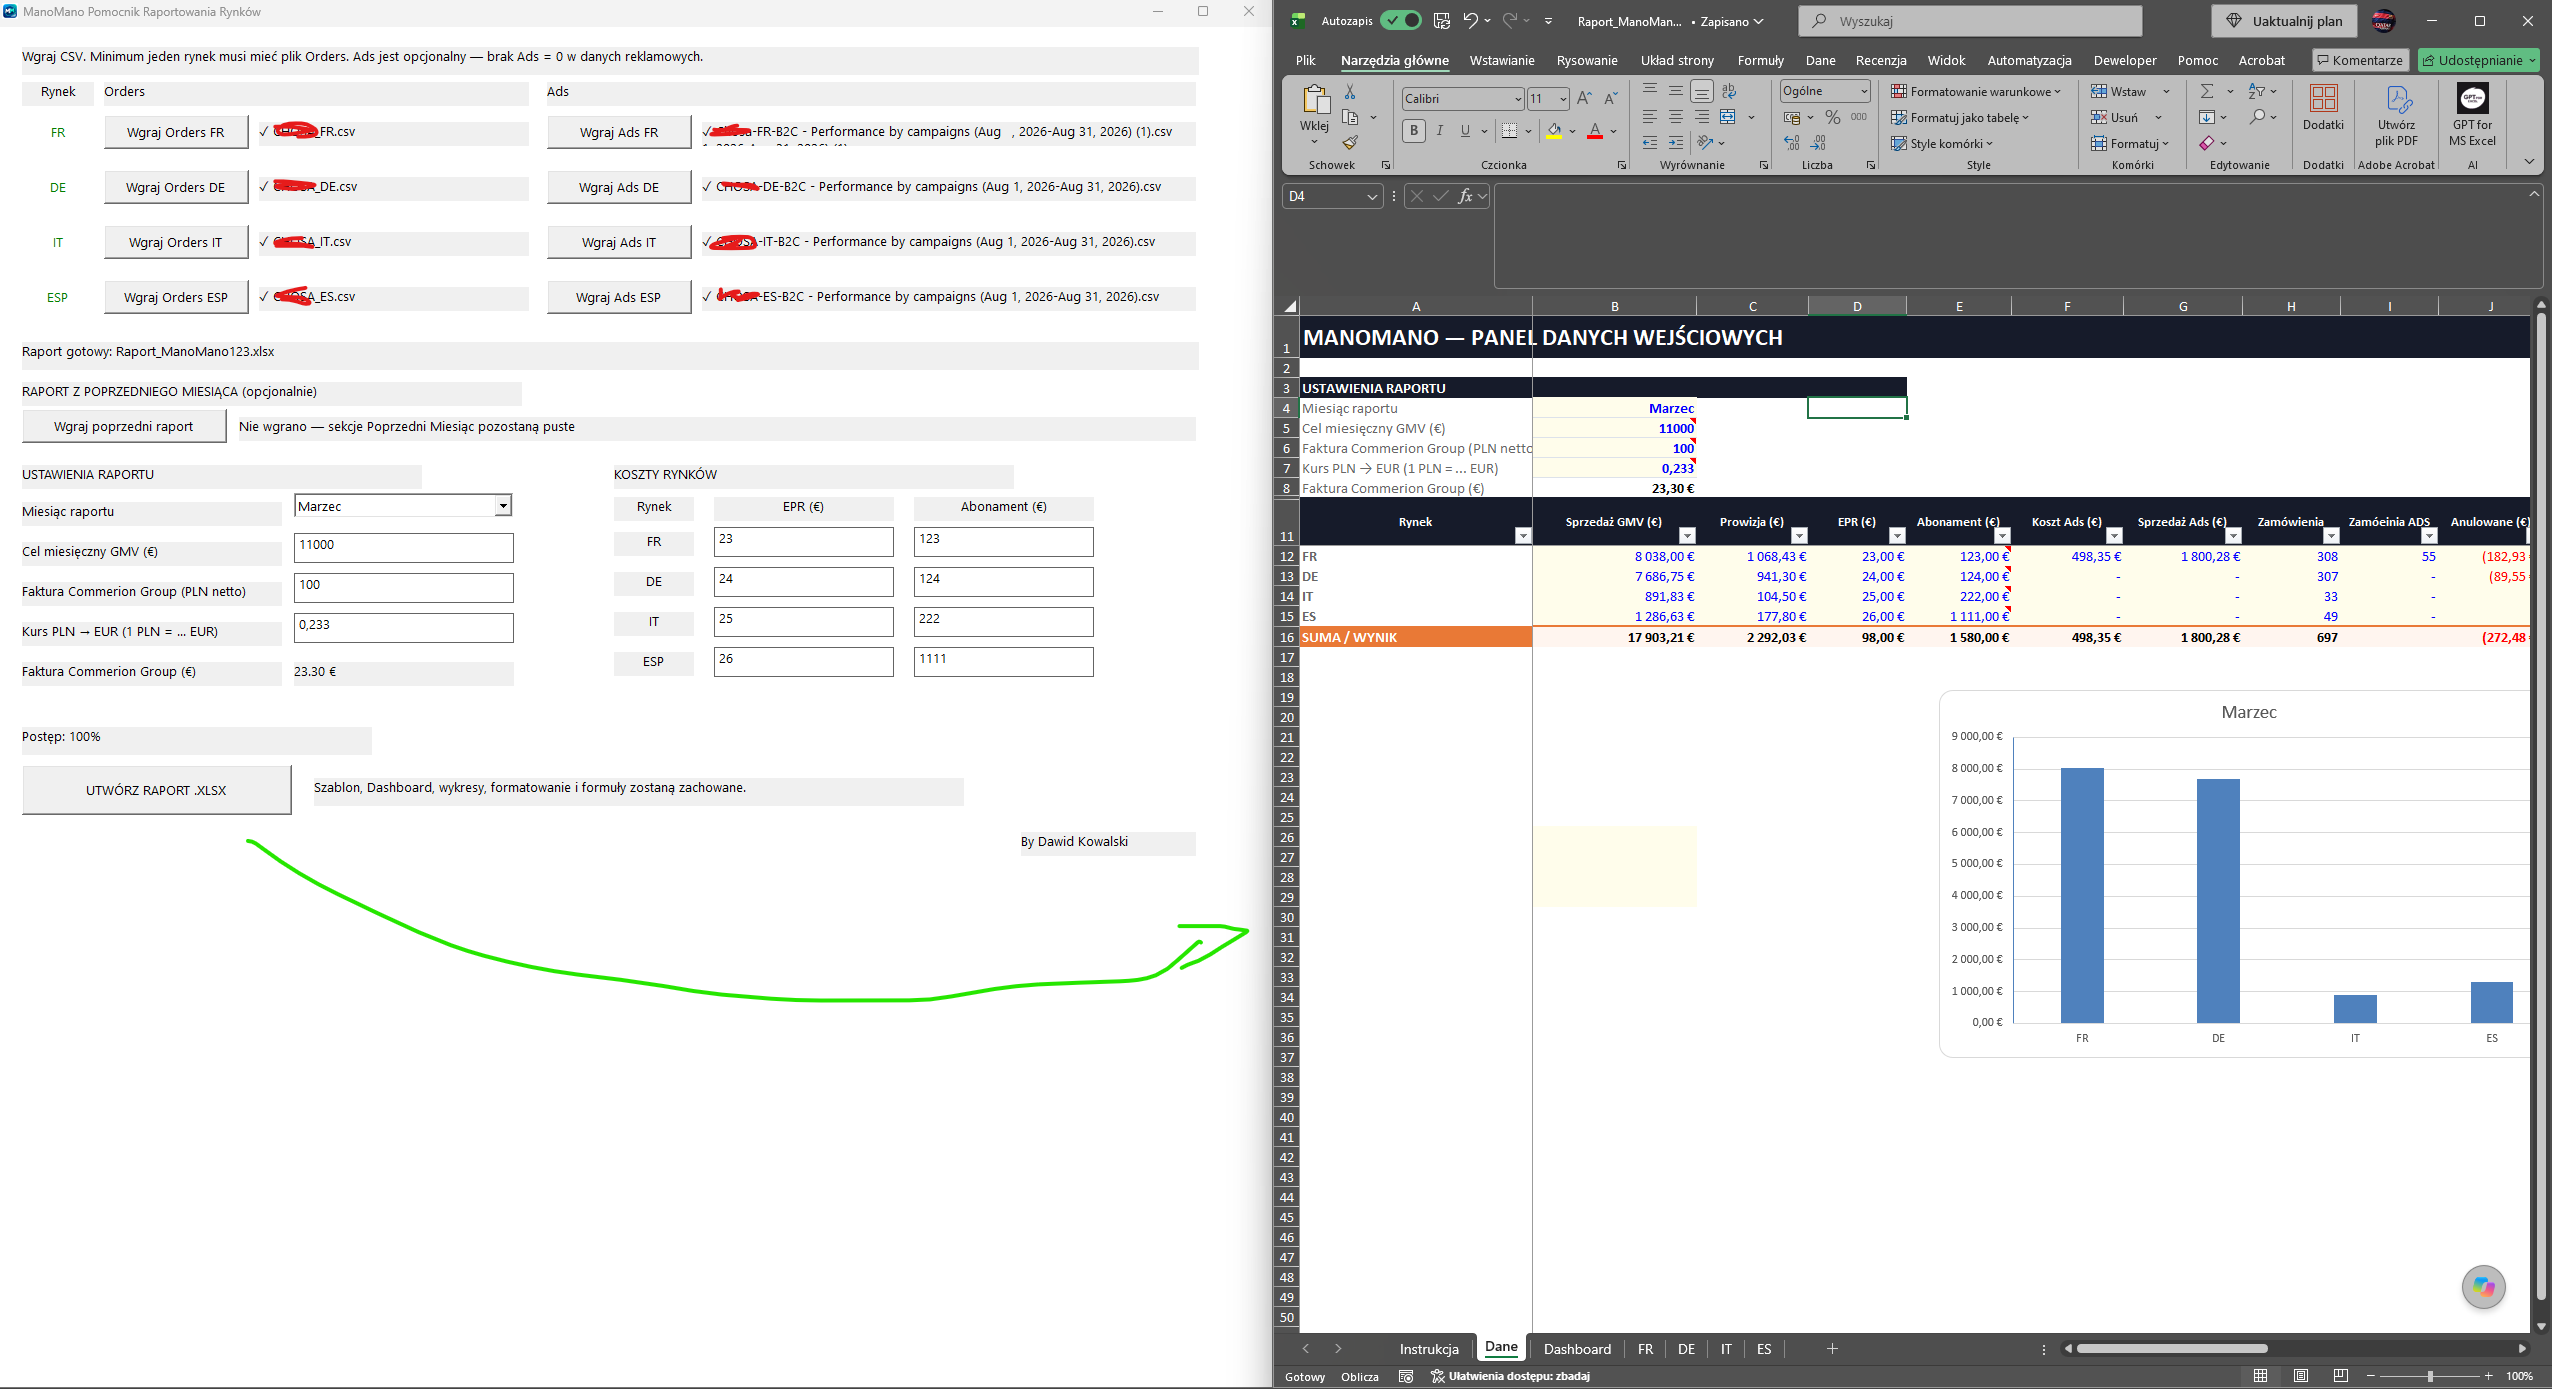Click the Komentarze button in Excel
This screenshot has height=1389, width=2552.
pos(2359,60)
